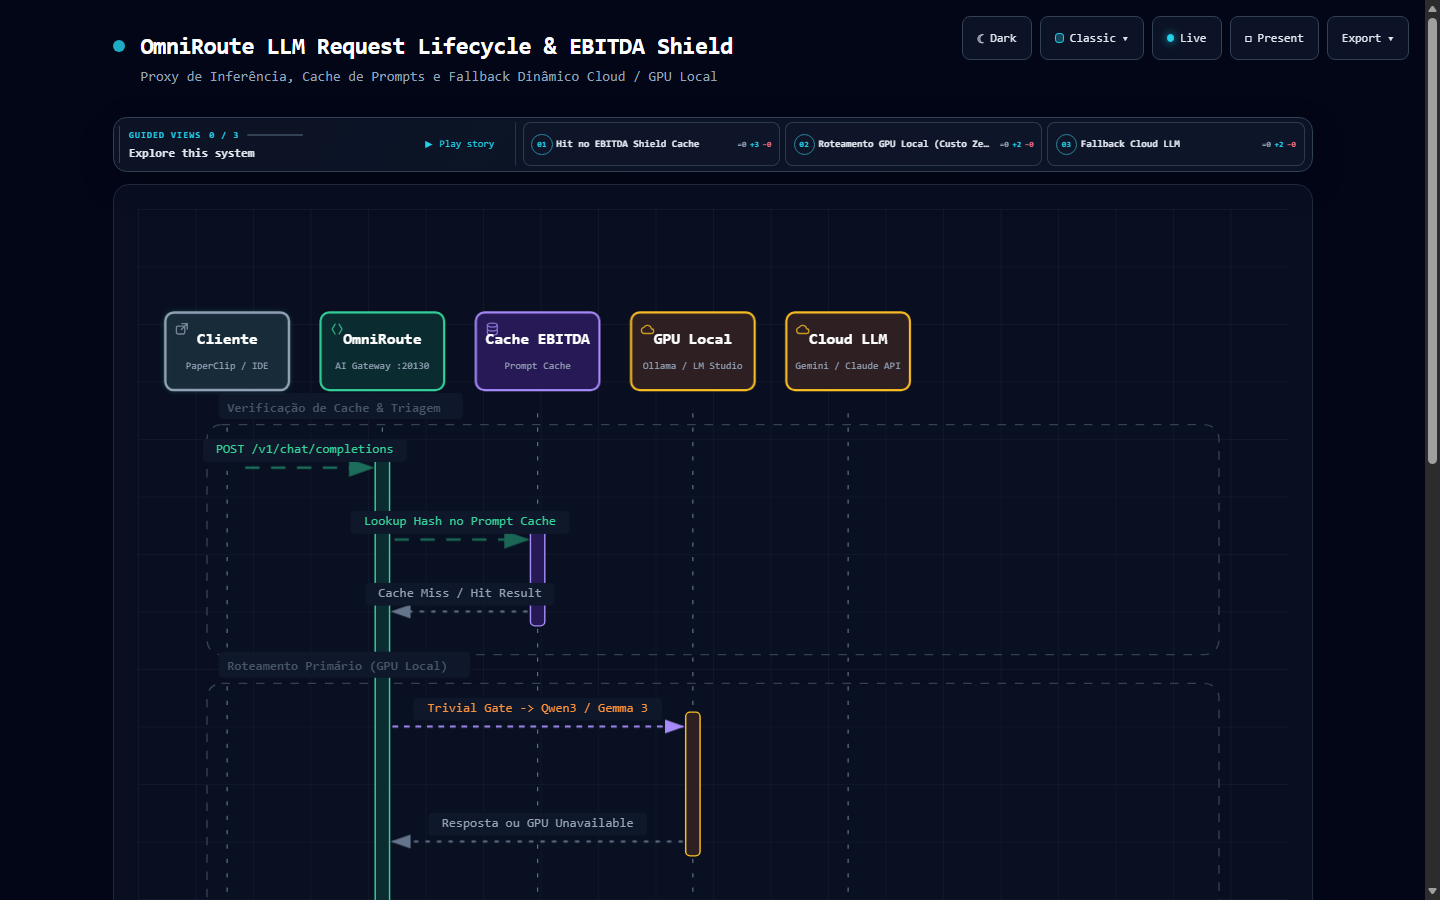Screen dimensions: 1440x900
Task: Click the scrollbar down arrow
Action: click(1432, 891)
